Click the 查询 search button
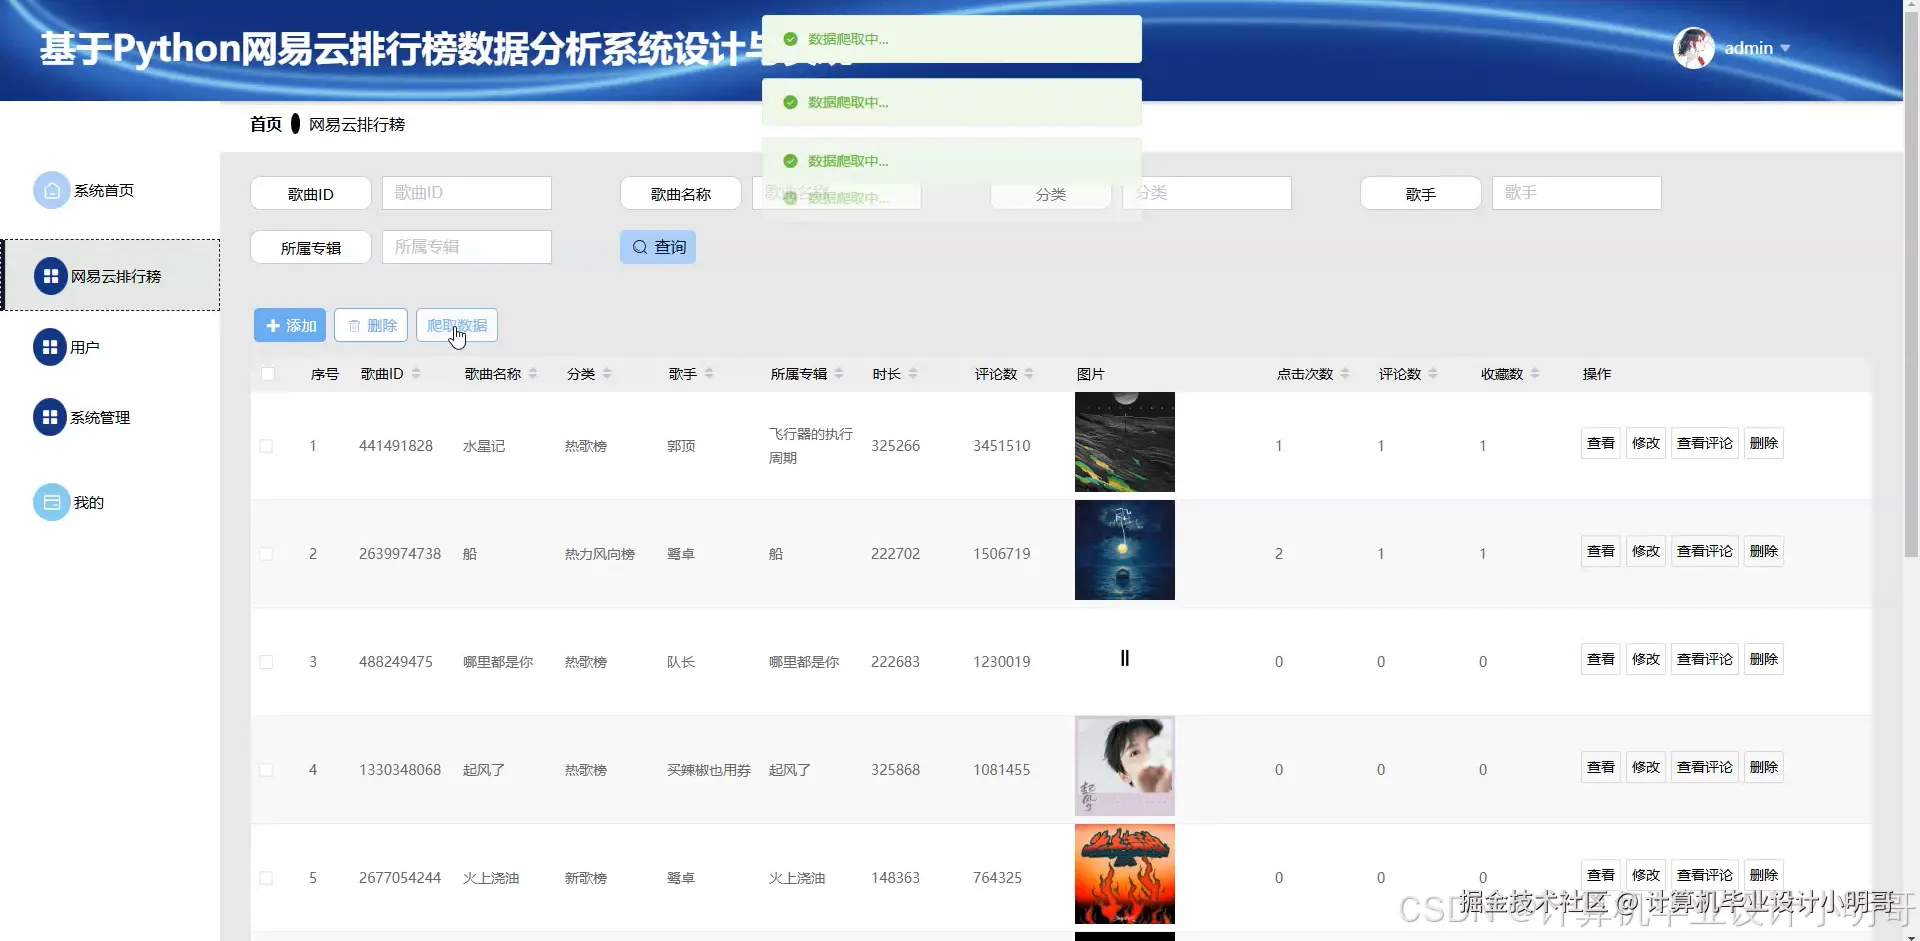Viewport: 1920px width, 941px height. [x=658, y=247]
